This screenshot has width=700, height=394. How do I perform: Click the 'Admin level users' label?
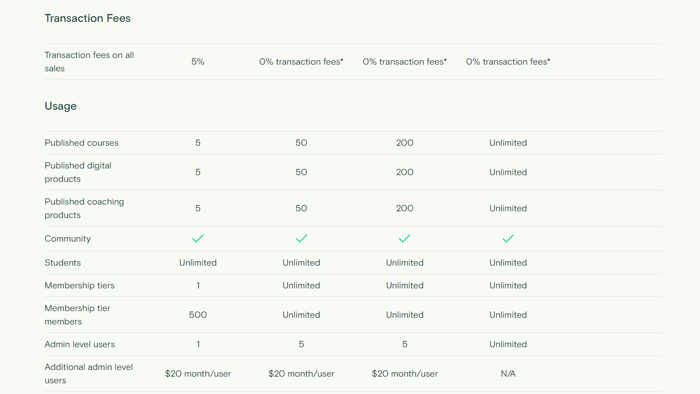[x=79, y=344]
